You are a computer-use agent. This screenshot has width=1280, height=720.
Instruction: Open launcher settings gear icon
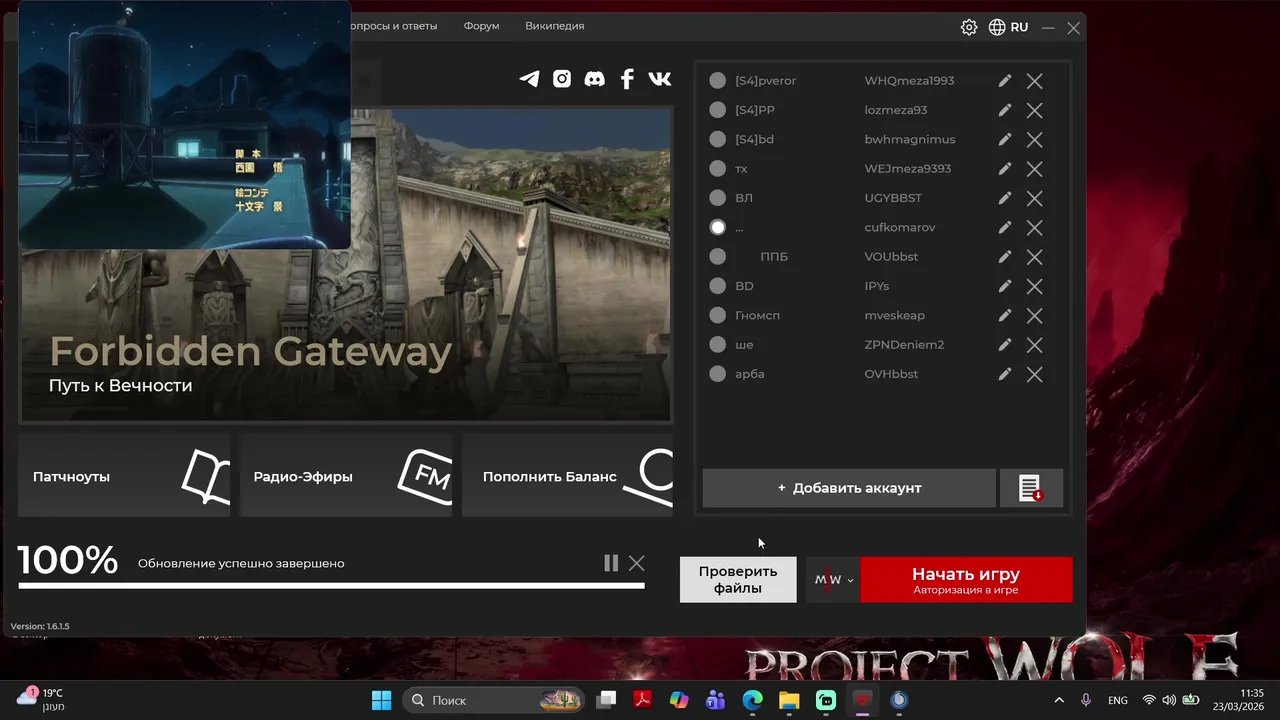(969, 27)
